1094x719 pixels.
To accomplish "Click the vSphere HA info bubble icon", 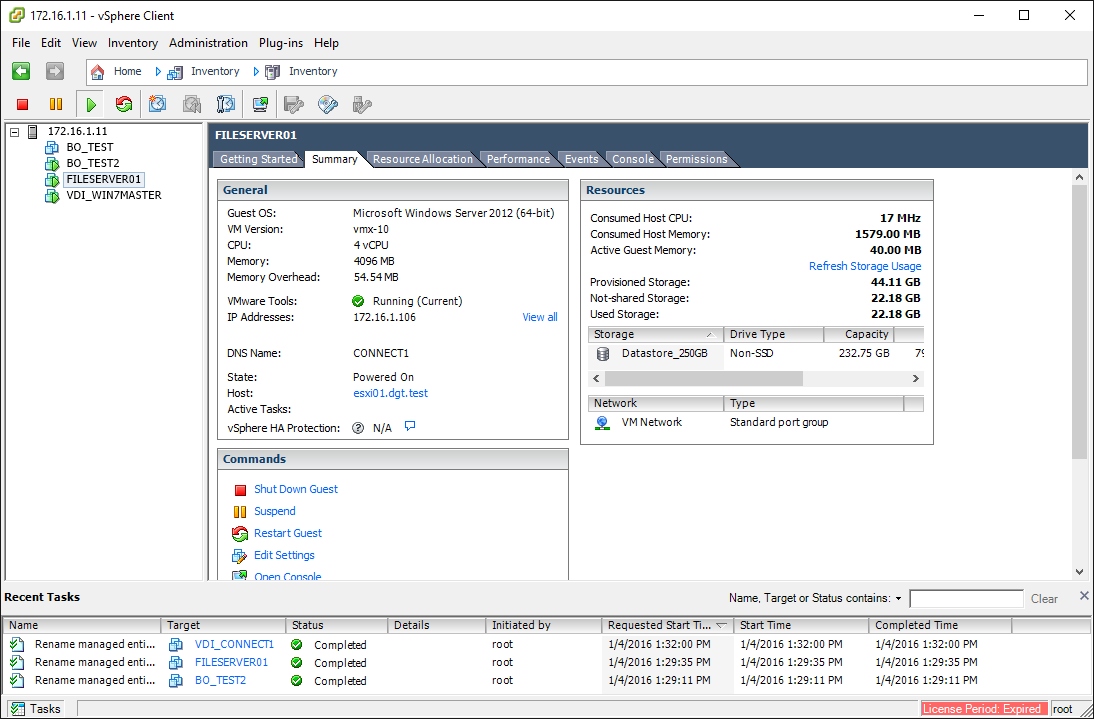I will click(x=410, y=426).
